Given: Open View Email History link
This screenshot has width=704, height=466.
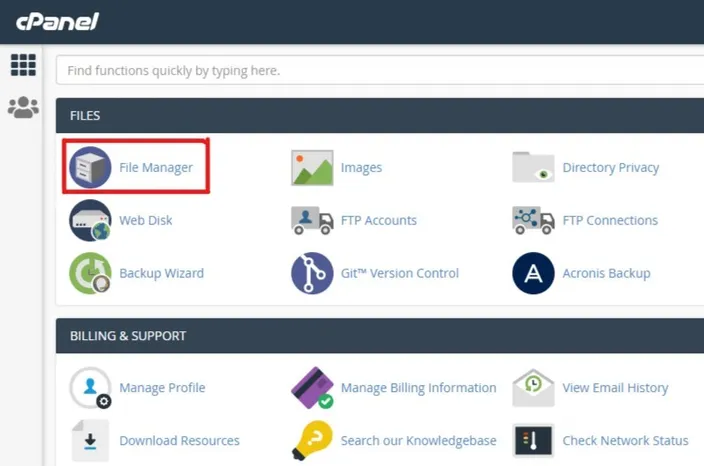Looking at the screenshot, I should (x=615, y=387).
